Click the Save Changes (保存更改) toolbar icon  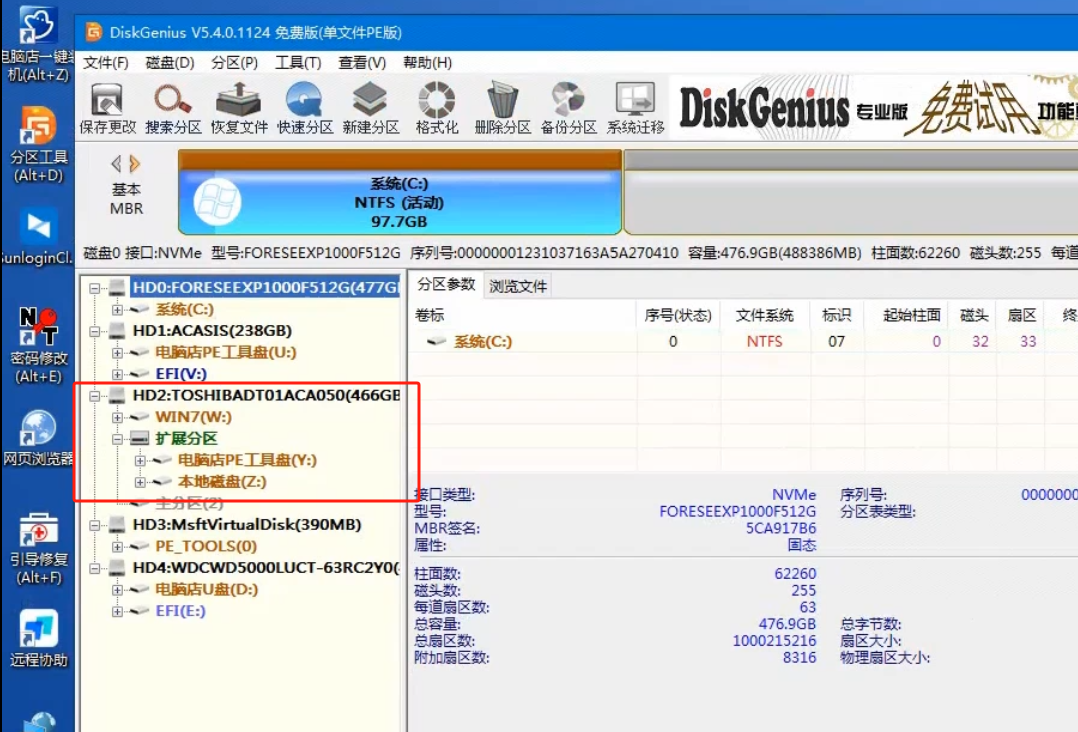tap(107, 108)
